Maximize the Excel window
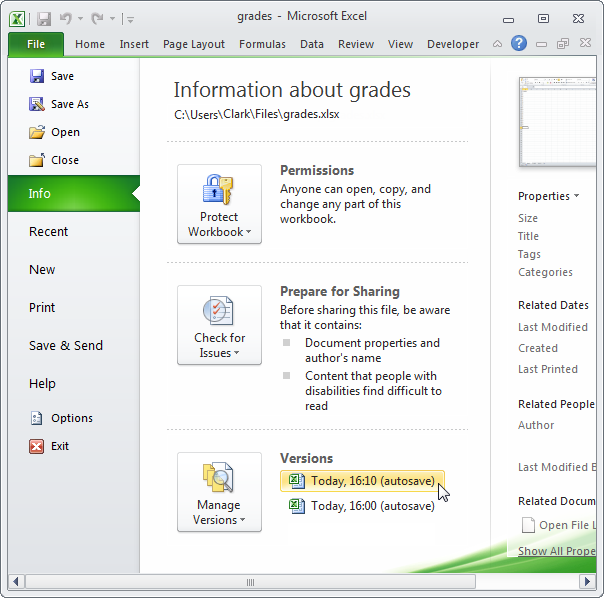Screen dimensions: 604x598 coord(543,18)
